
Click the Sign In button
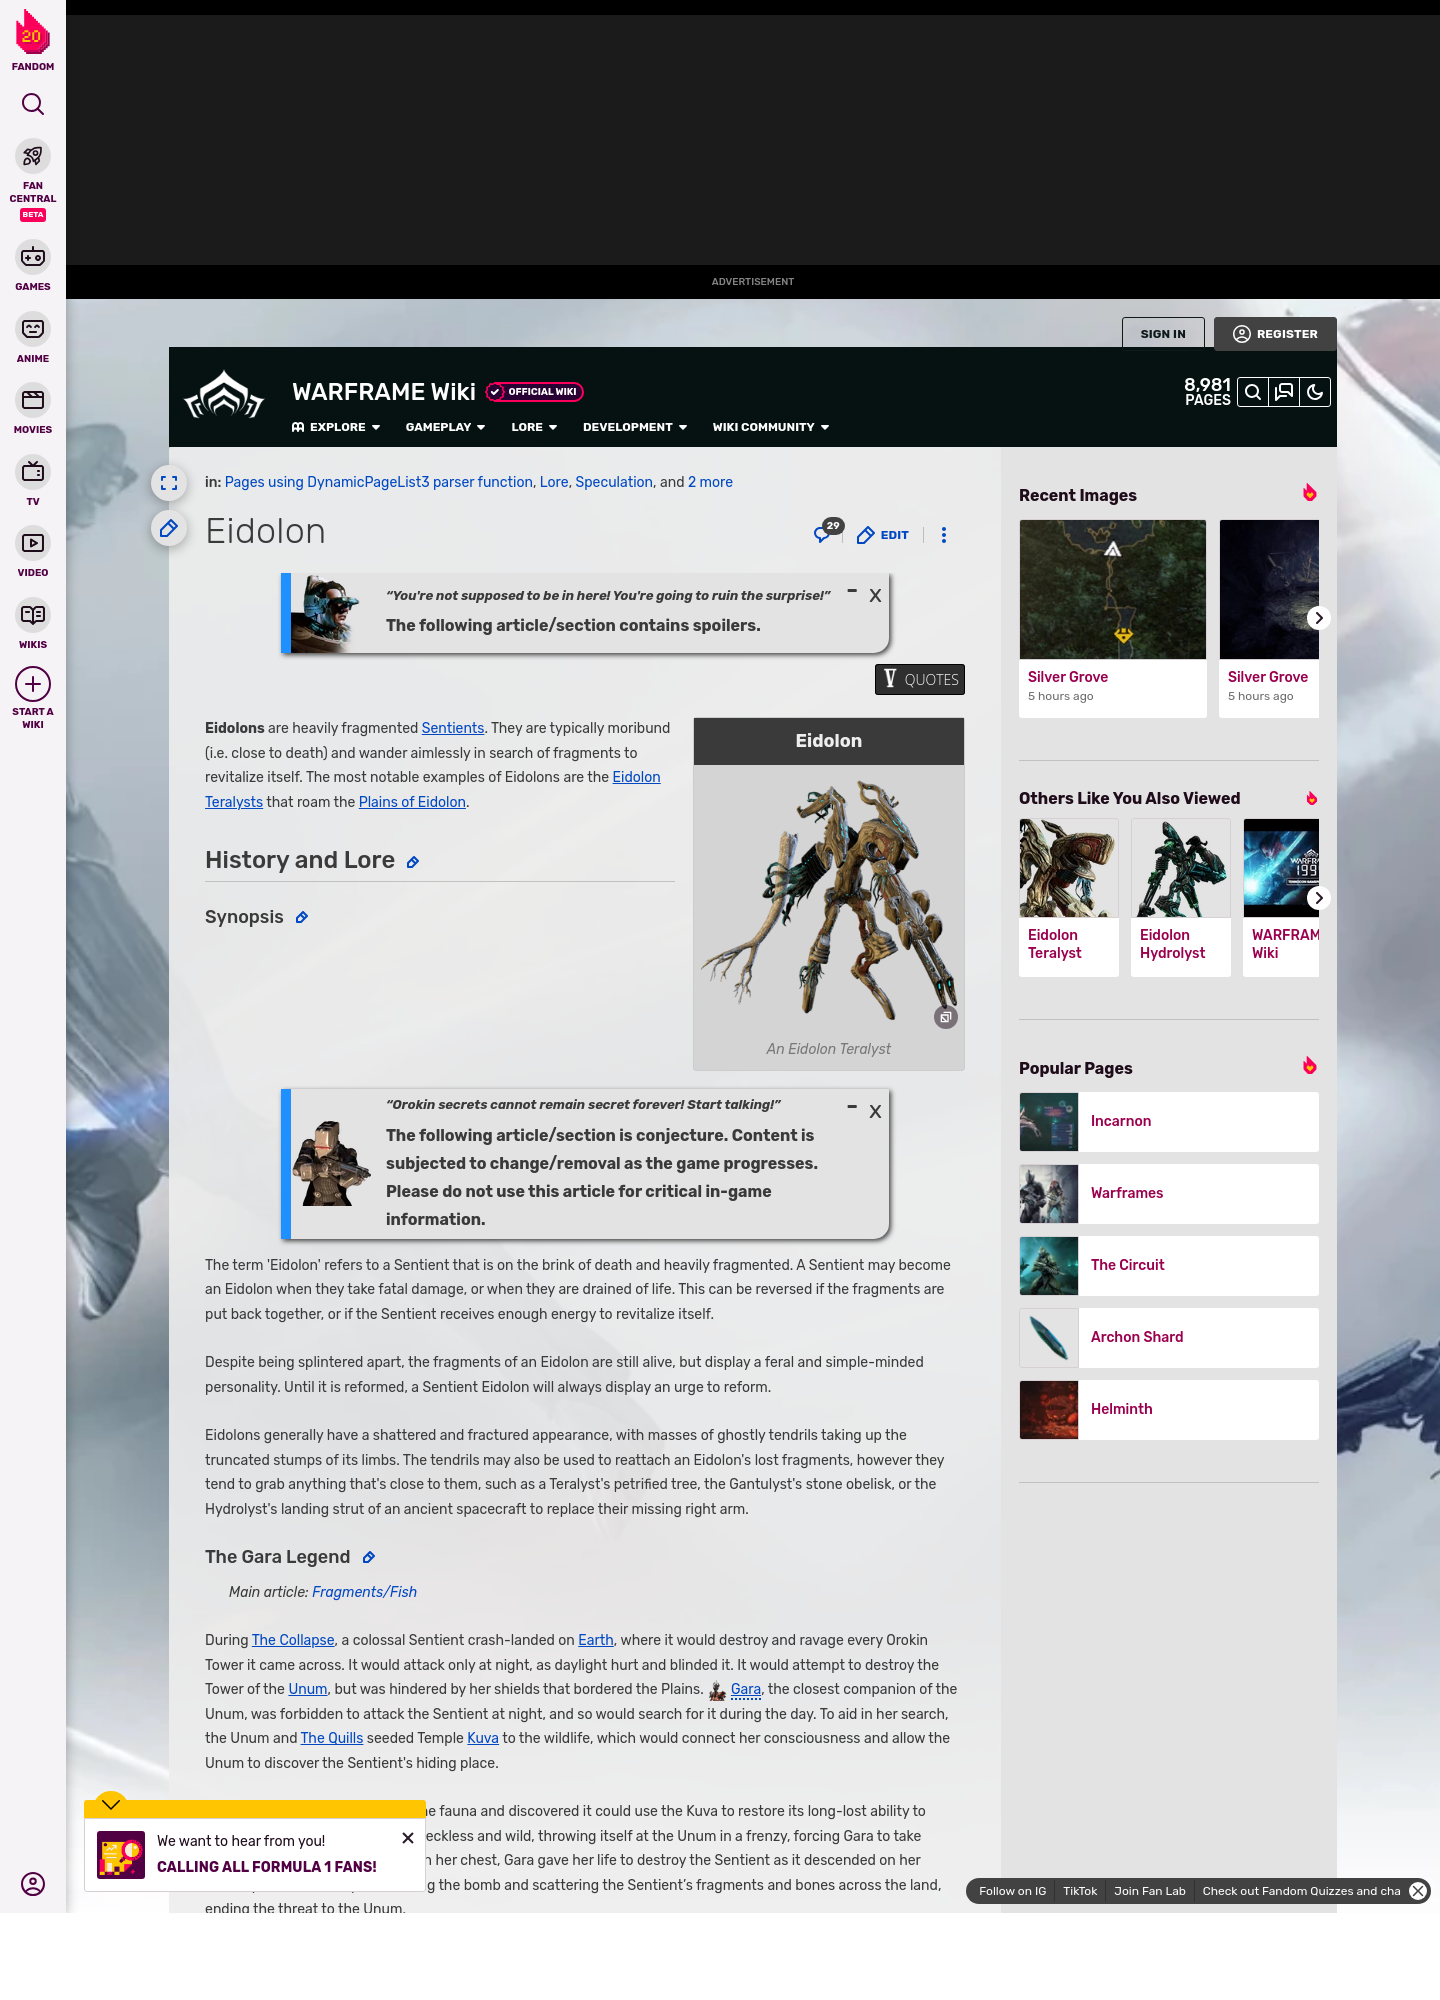pyautogui.click(x=1163, y=334)
